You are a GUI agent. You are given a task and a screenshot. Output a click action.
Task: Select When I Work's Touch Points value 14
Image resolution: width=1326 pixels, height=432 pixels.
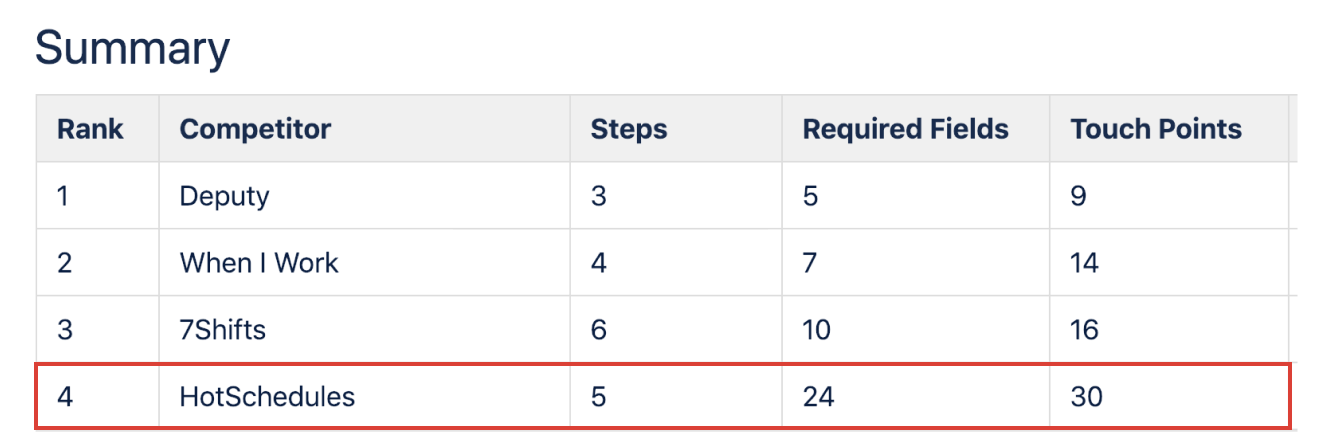pos(1084,263)
